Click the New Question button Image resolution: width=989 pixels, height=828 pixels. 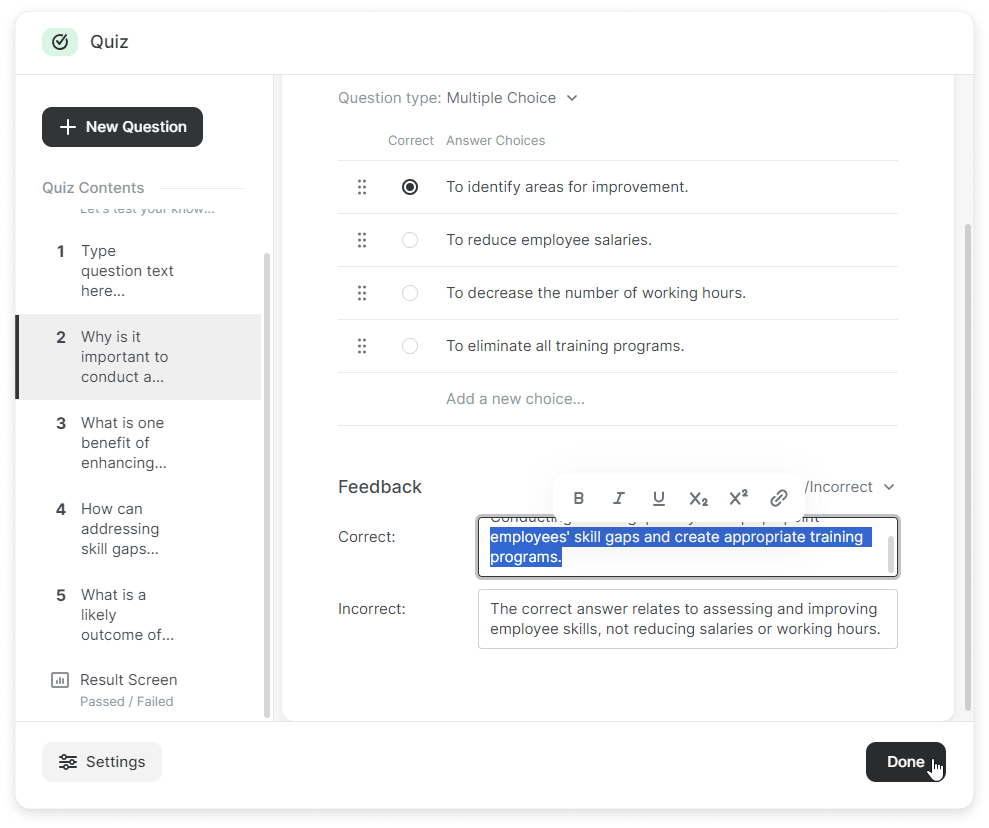pyautogui.click(x=122, y=127)
